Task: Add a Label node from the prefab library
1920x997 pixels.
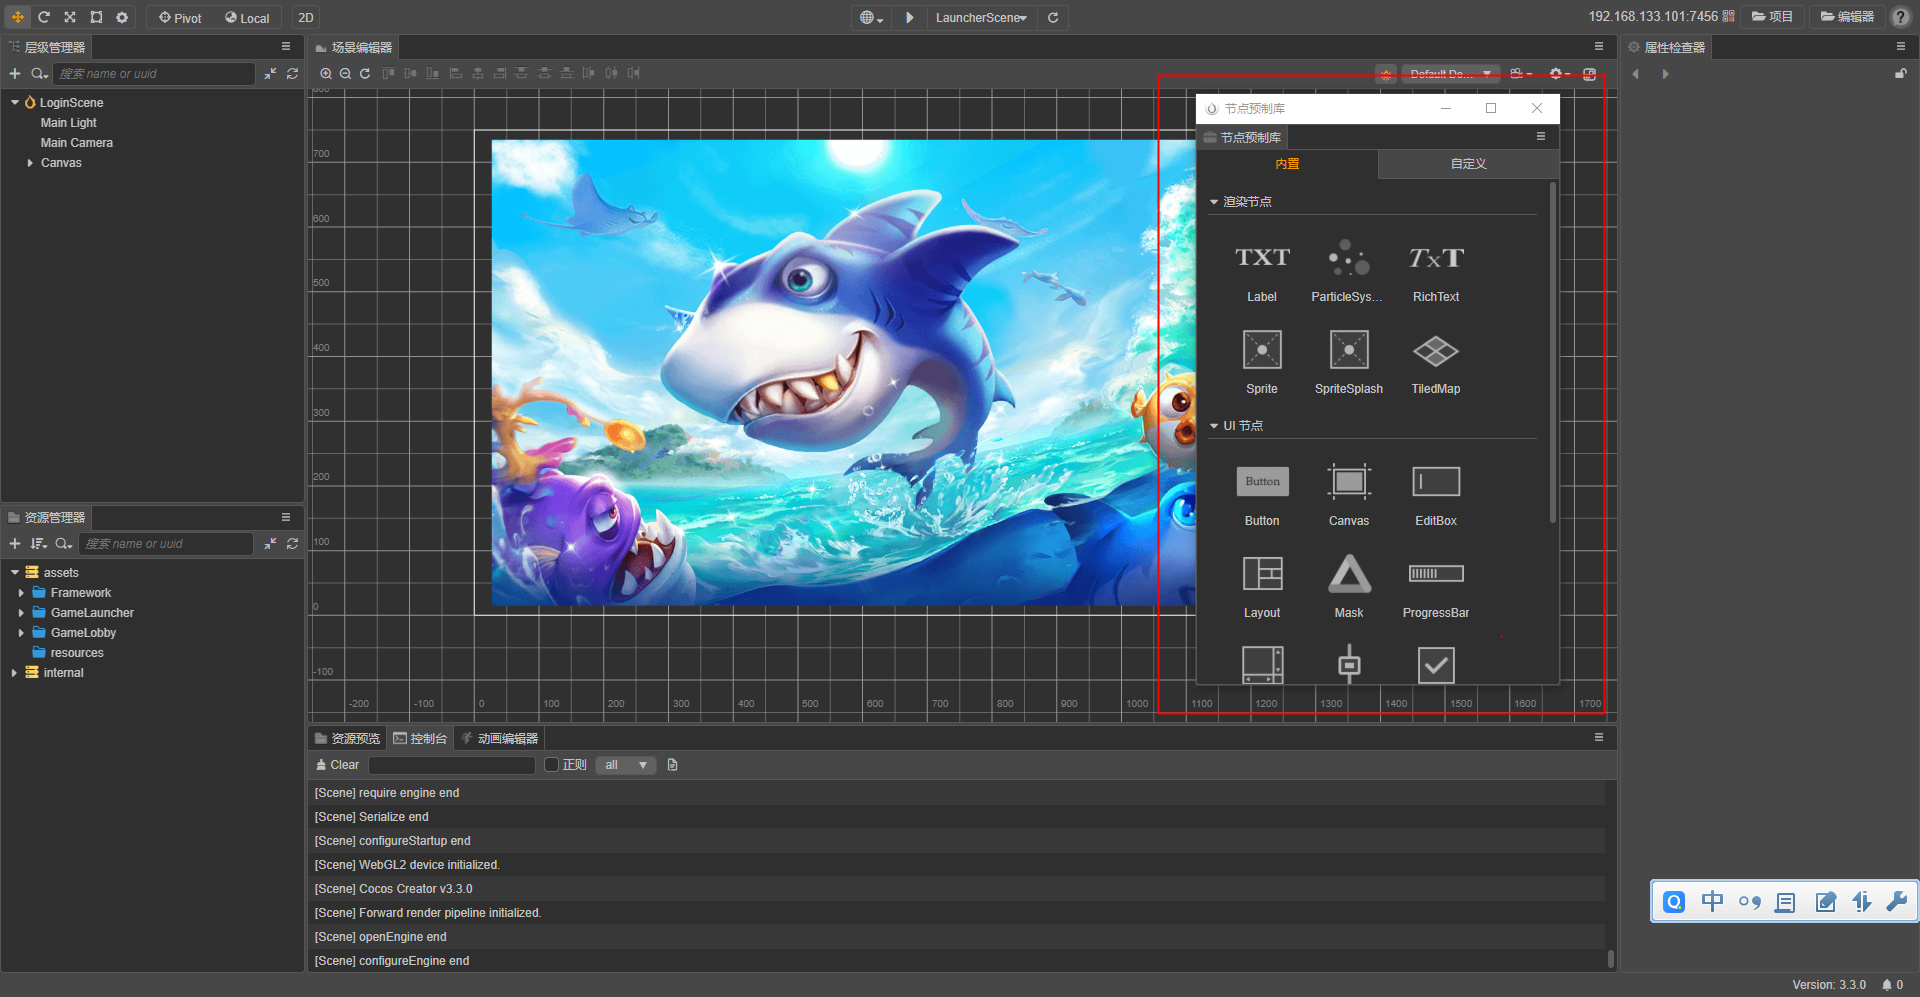Action: tap(1261, 259)
